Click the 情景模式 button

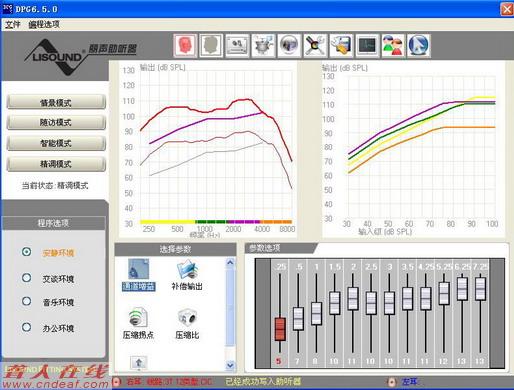pos(56,102)
